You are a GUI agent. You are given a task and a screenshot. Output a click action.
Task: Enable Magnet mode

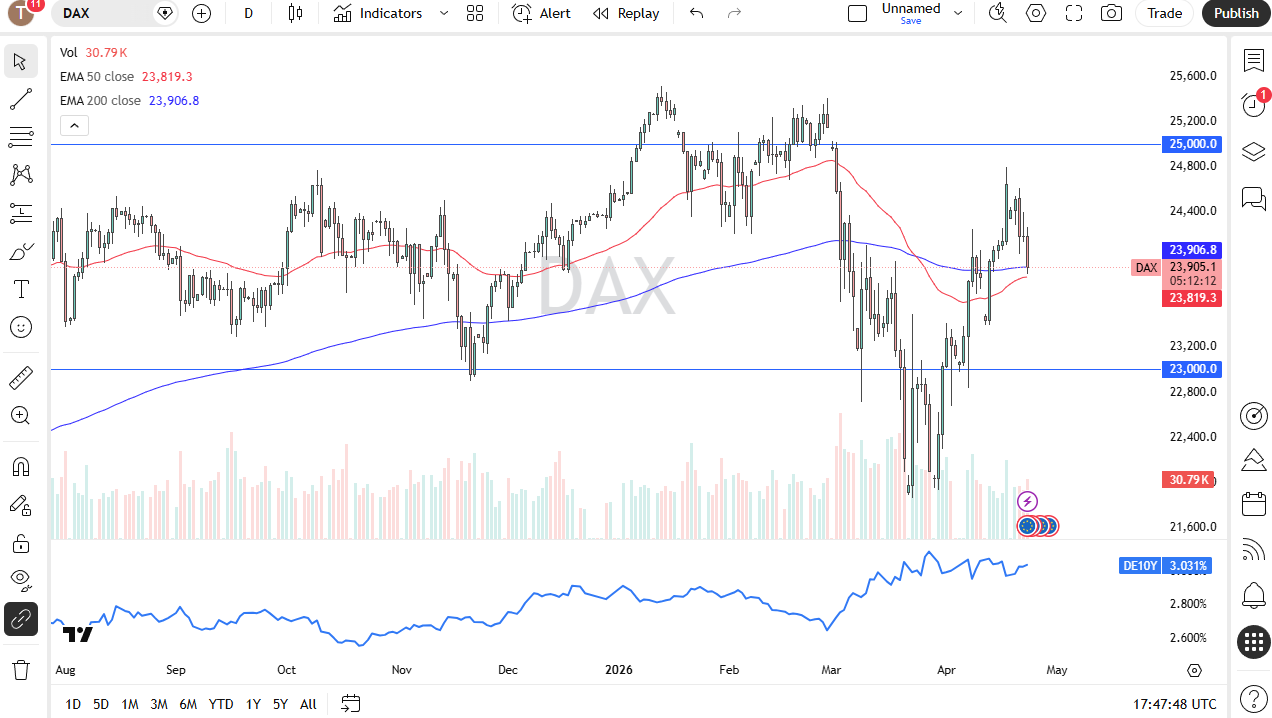20,466
